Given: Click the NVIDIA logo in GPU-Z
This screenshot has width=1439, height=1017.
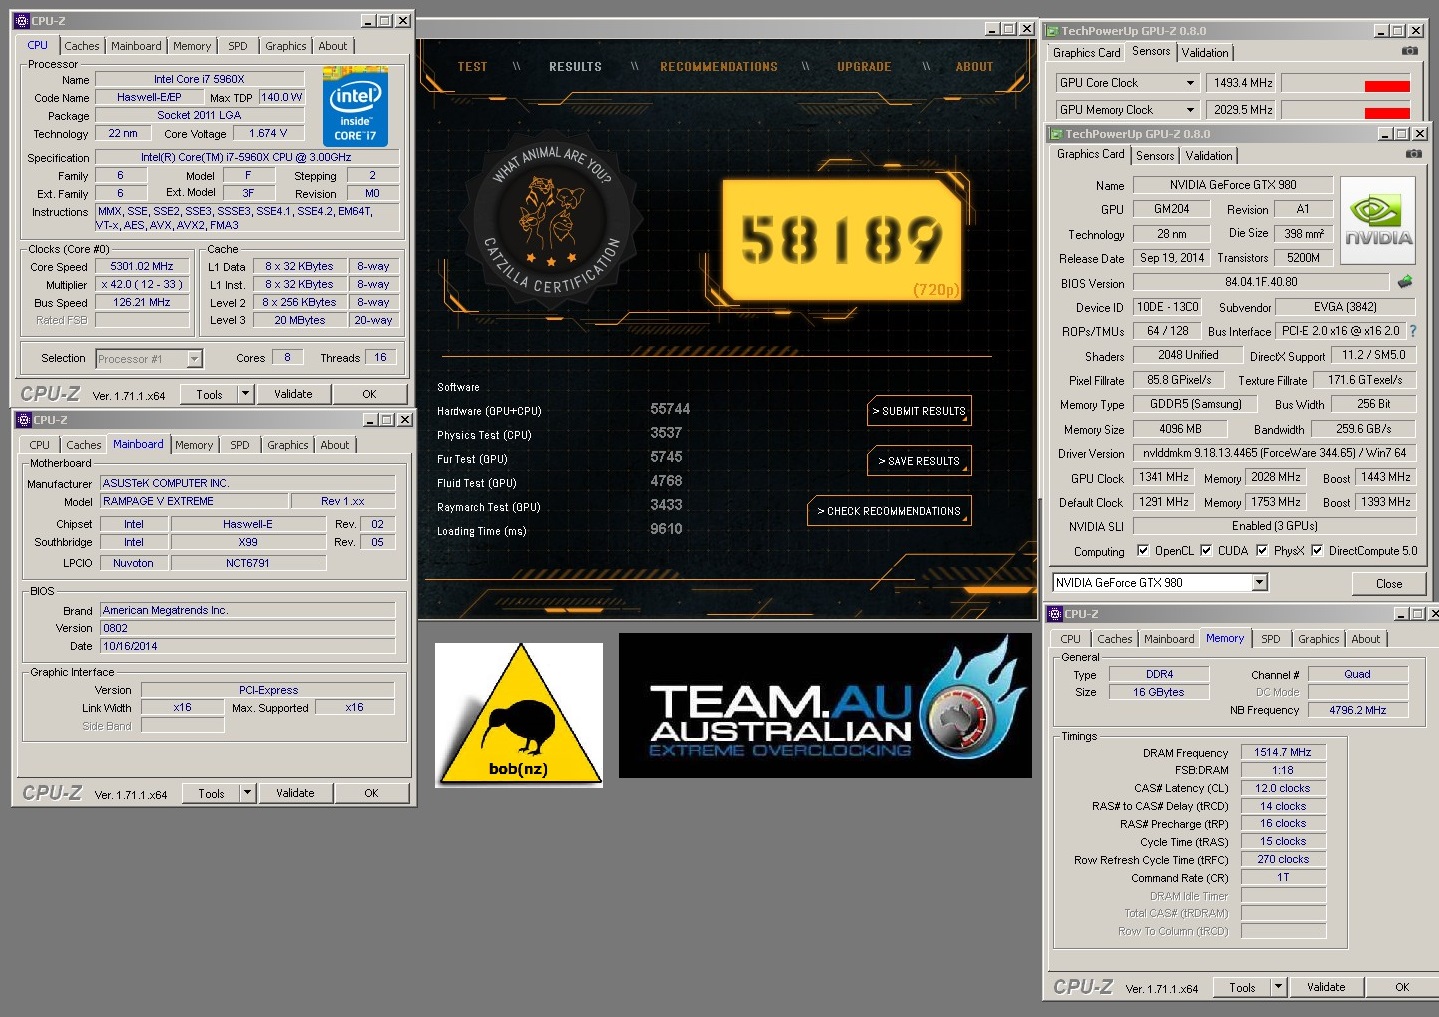Looking at the screenshot, I should click(1378, 221).
